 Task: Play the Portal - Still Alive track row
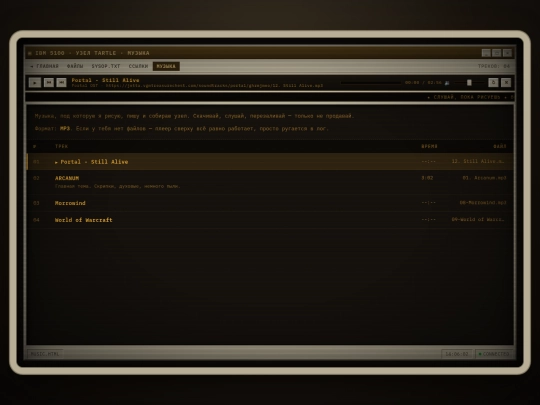pyautogui.click(x=270, y=162)
